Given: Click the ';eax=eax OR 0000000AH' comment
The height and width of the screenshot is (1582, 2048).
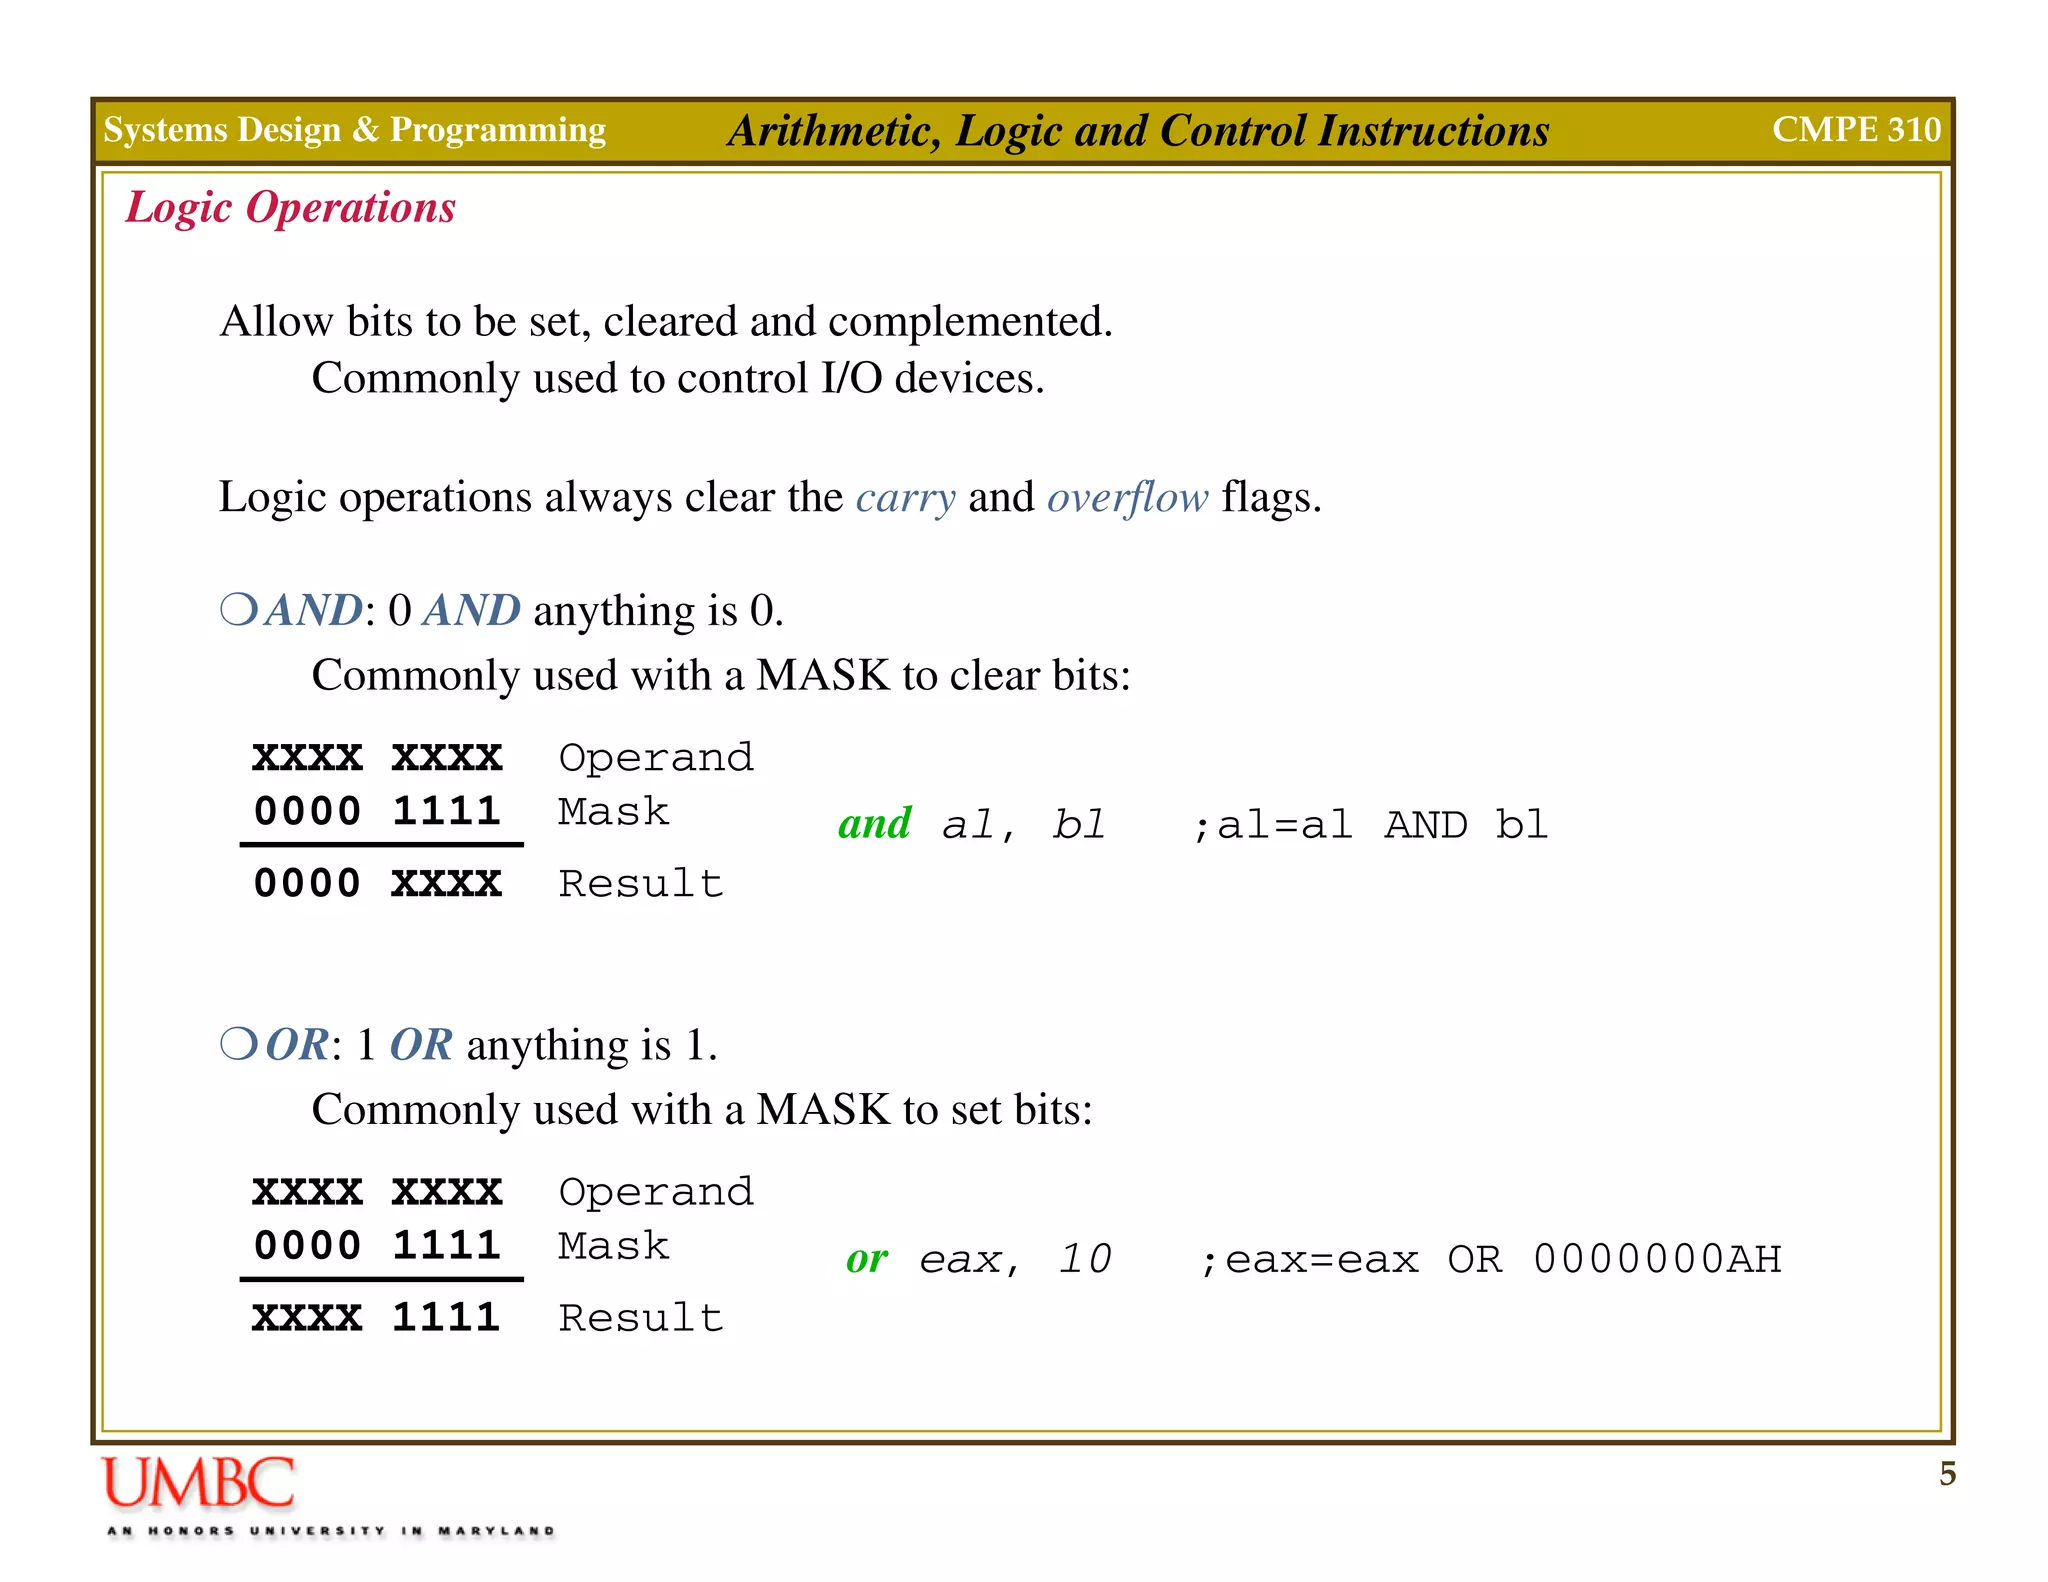Looking at the screenshot, I should click(1490, 1259).
